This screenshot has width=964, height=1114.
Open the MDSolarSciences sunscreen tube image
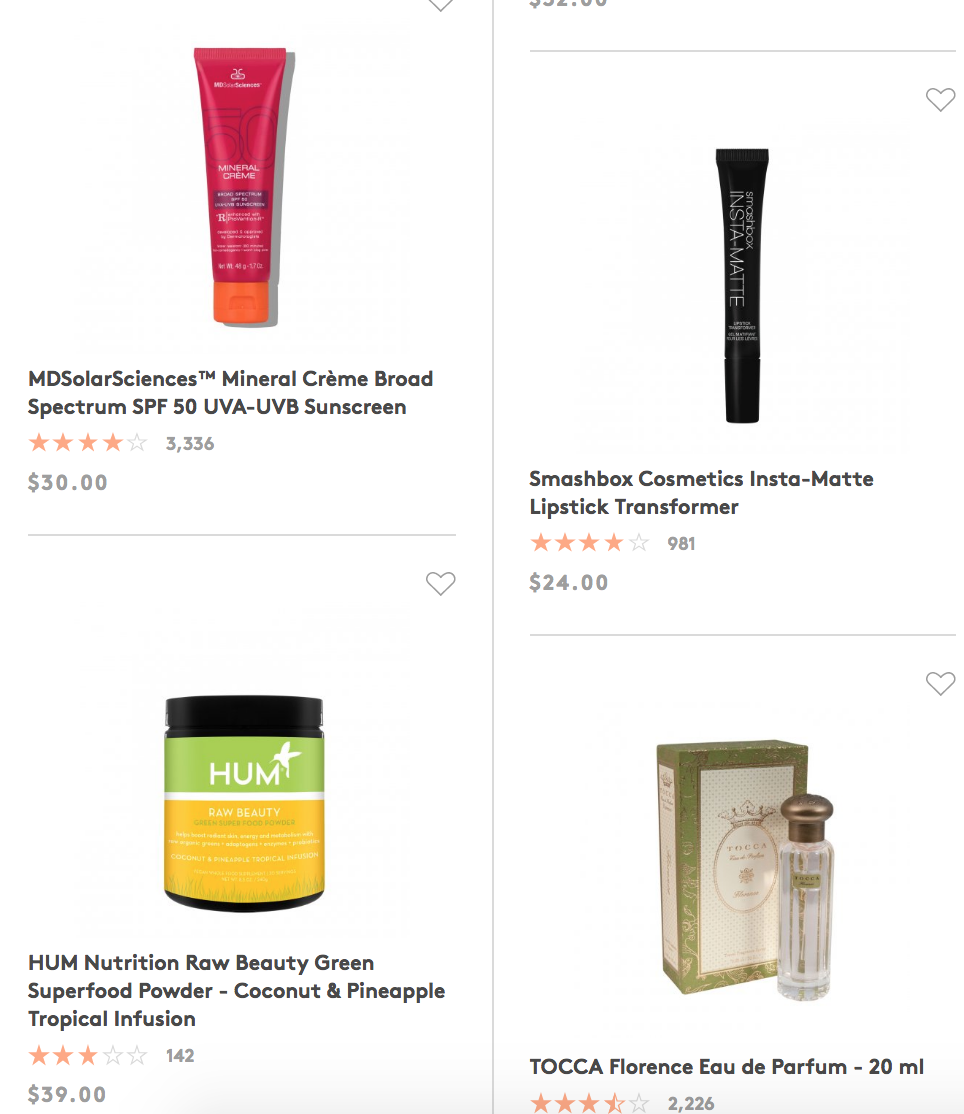(x=242, y=188)
